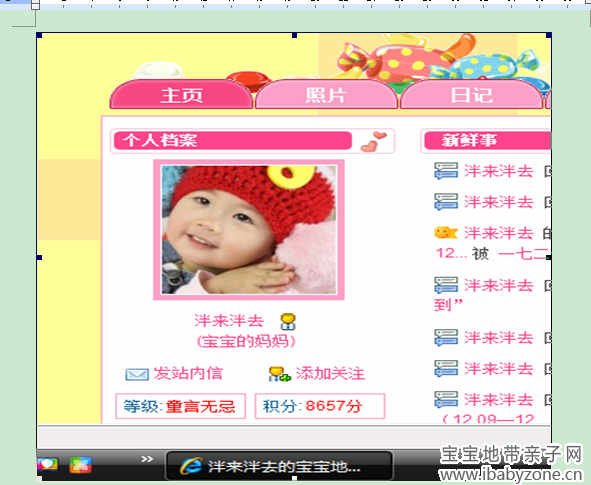Open the 12... link in the feed
Screen dimensions: 591x485
point(451,254)
